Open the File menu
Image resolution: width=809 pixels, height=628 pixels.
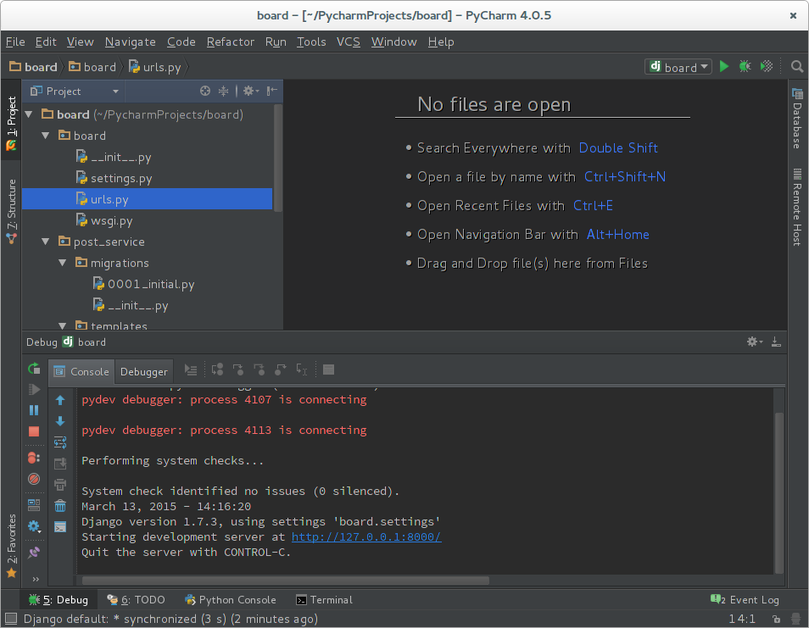(15, 42)
